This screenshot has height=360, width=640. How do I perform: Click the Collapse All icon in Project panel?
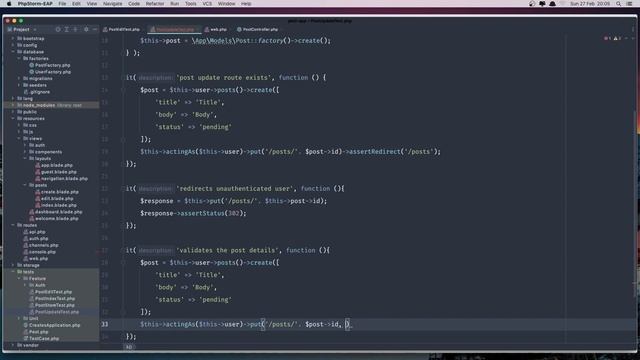coord(75,29)
